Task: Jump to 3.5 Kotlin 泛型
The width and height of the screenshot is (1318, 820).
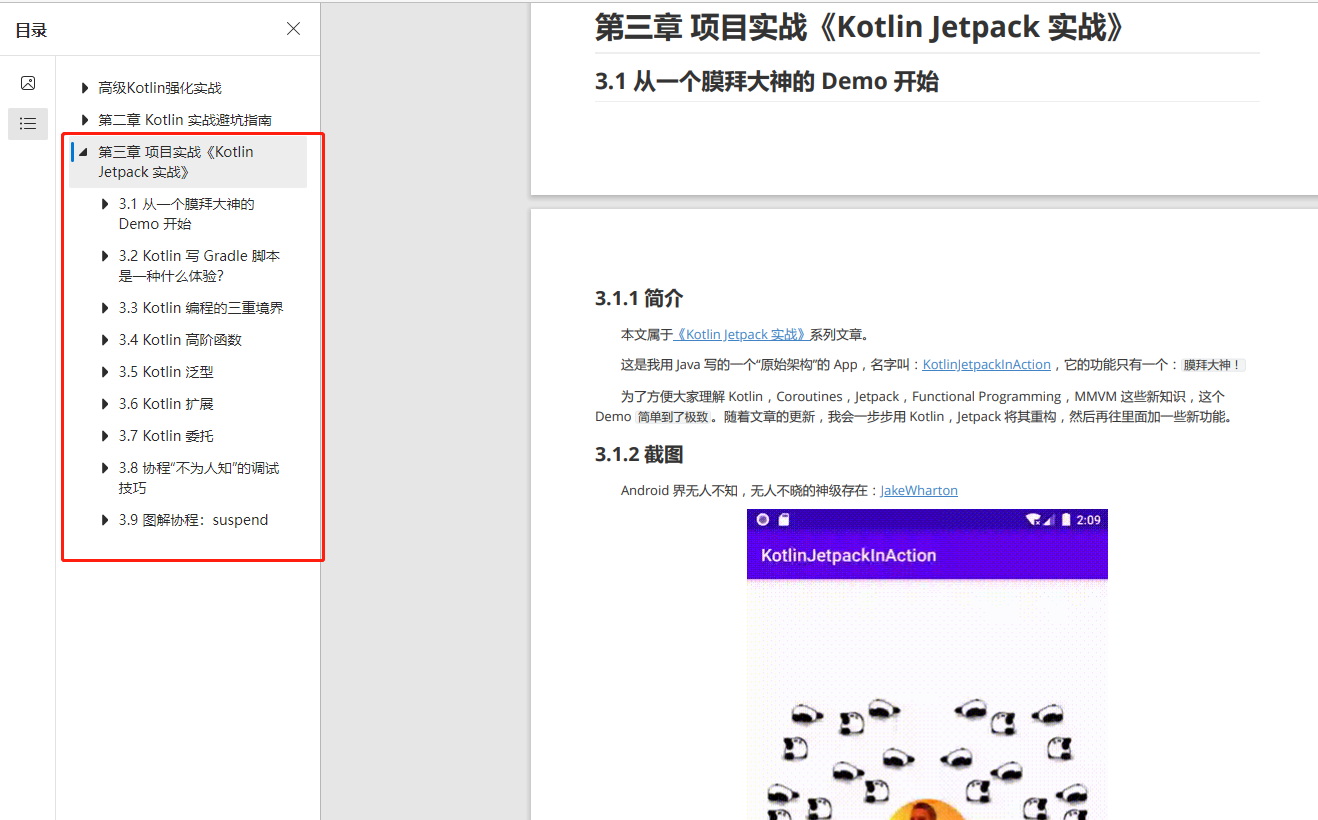Action: pyautogui.click(x=166, y=372)
